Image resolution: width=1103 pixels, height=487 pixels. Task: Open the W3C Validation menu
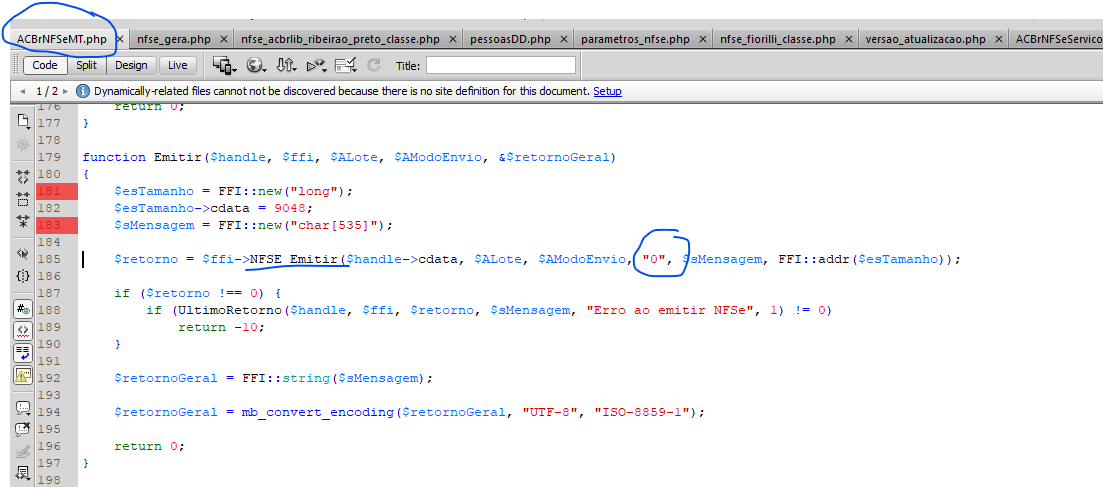point(317,65)
